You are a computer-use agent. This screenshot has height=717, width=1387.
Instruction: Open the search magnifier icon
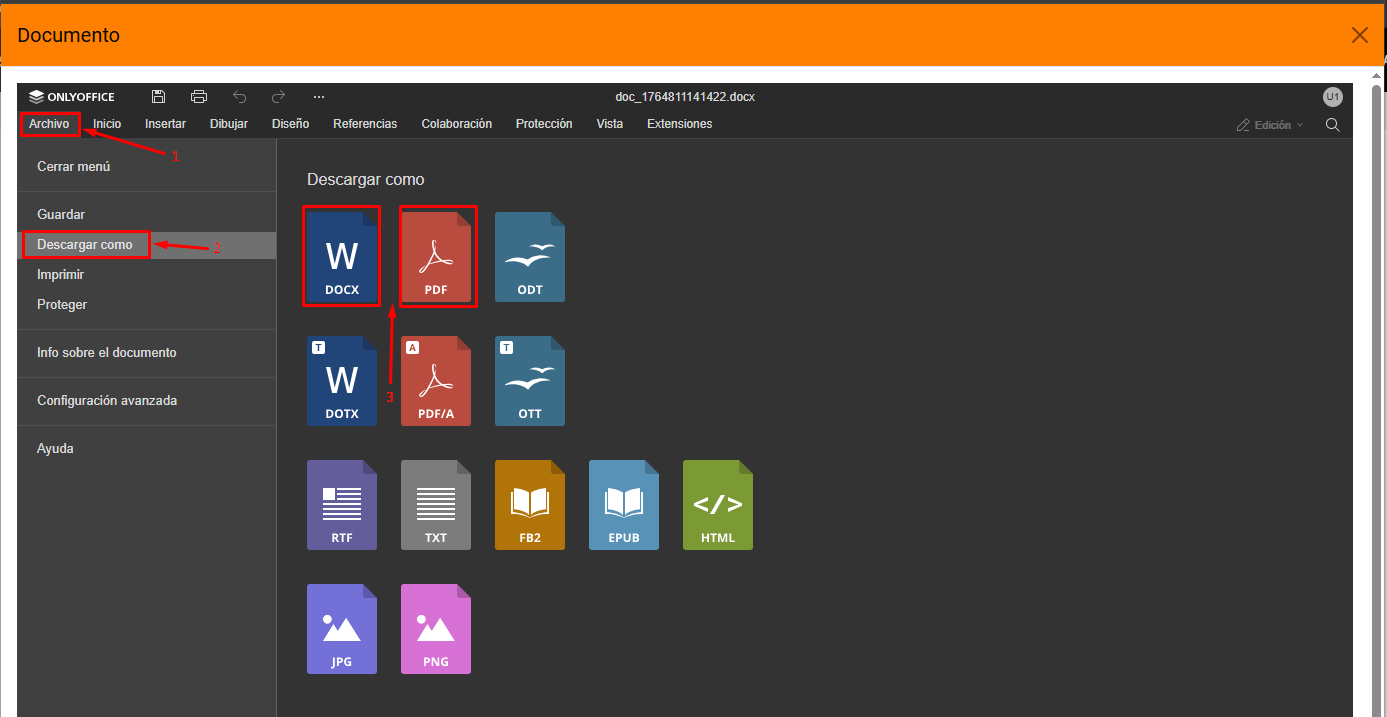tap(1332, 125)
